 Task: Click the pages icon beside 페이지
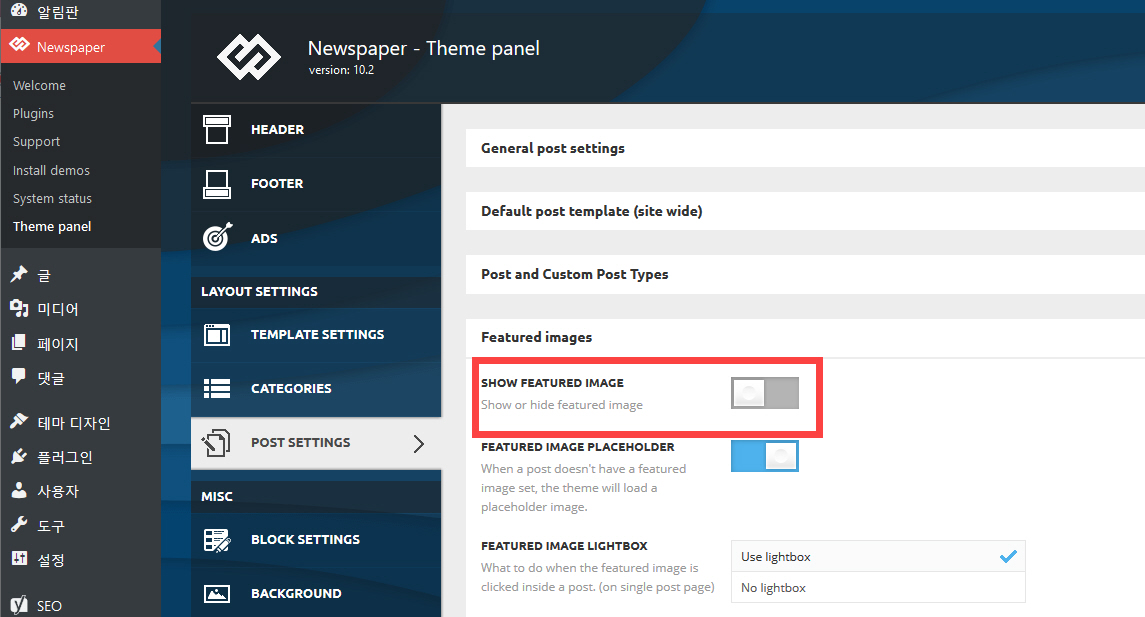[19, 342]
